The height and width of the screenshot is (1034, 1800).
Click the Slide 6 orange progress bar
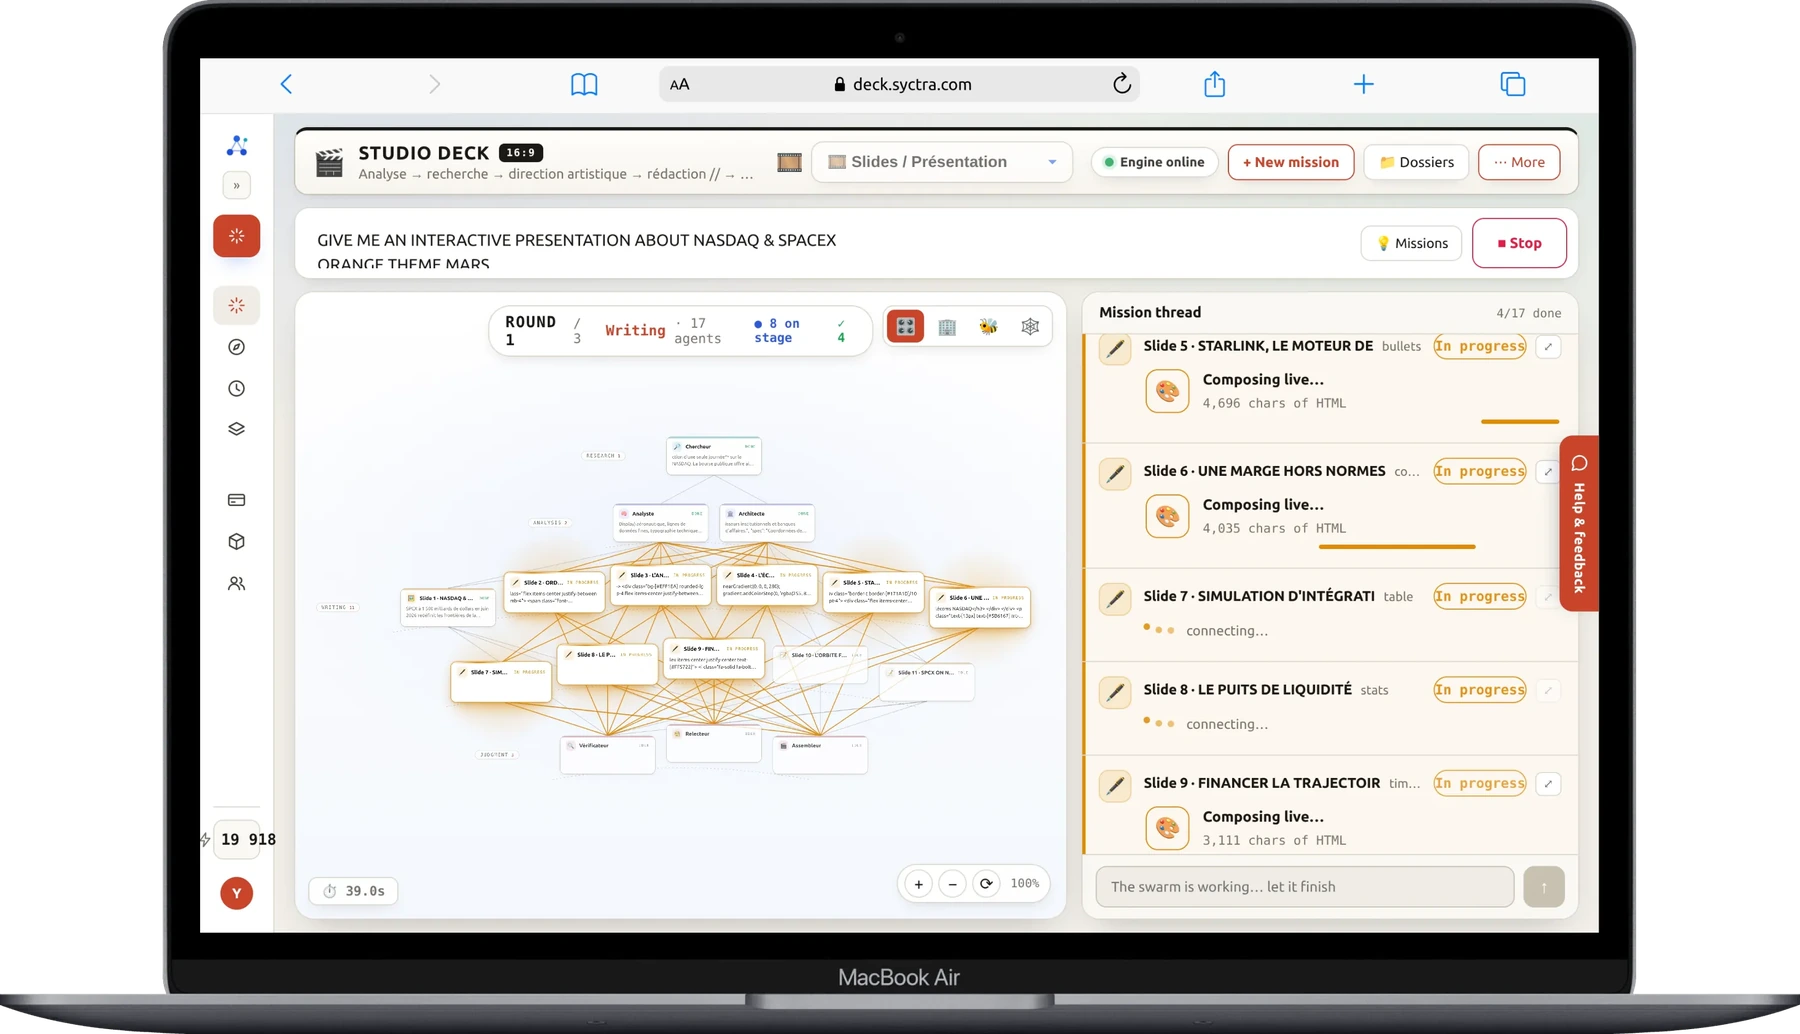point(1397,547)
